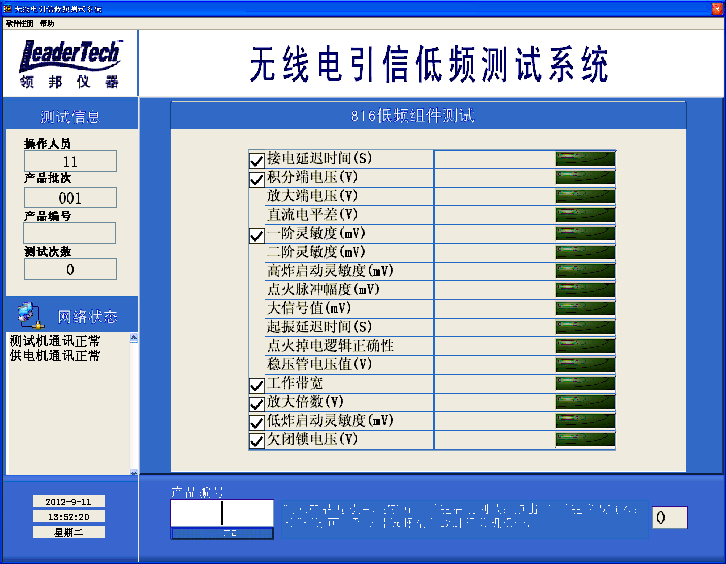Disable the 低炸启动灵敏度(mV) test checkbox
The image size is (726, 564).
257,421
